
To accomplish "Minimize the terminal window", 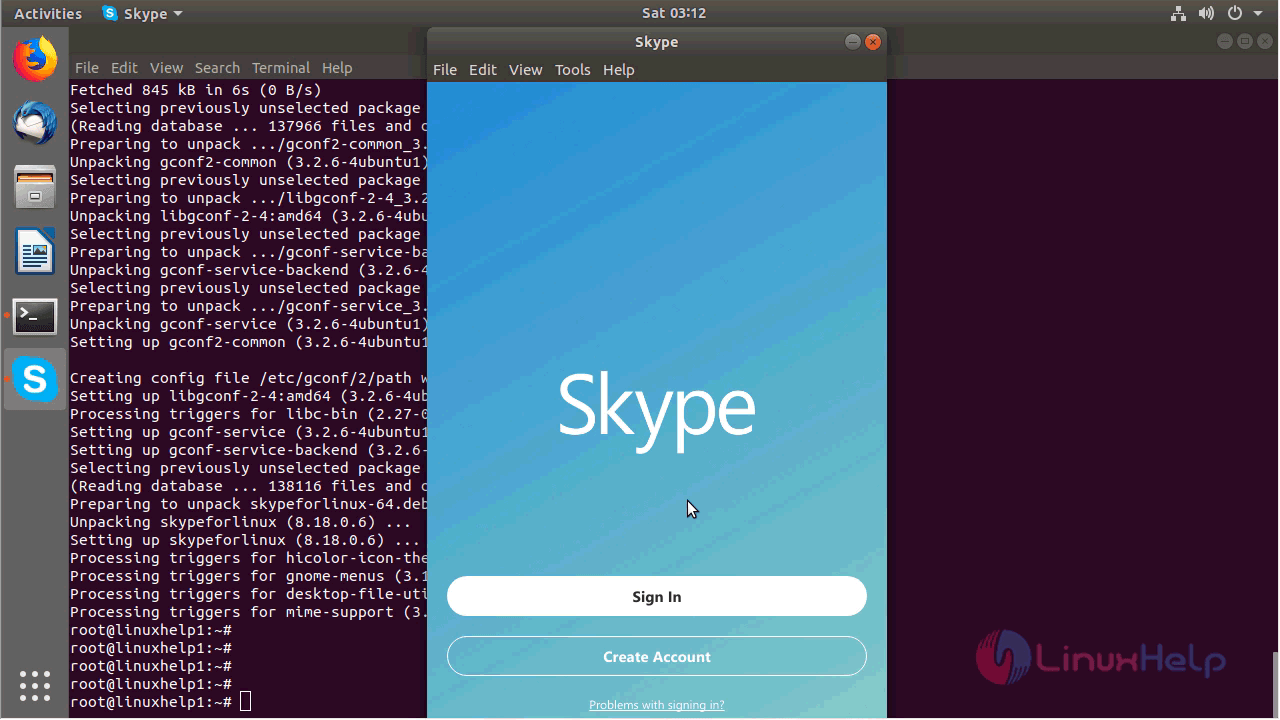I will tap(1226, 41).
